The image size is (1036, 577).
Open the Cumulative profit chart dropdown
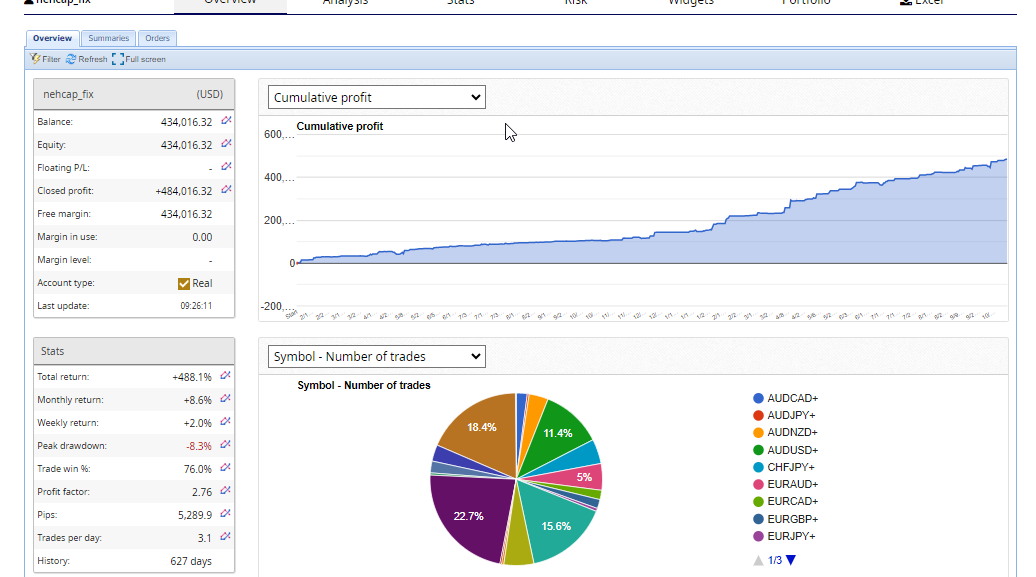pos(377,97)
